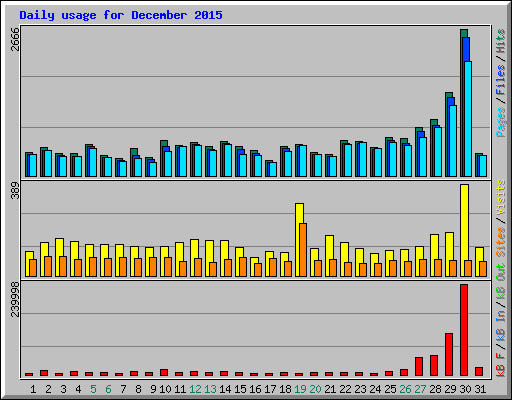Click the red kB bar for day 27
This screenshot has width=512, height=400.
419,366
